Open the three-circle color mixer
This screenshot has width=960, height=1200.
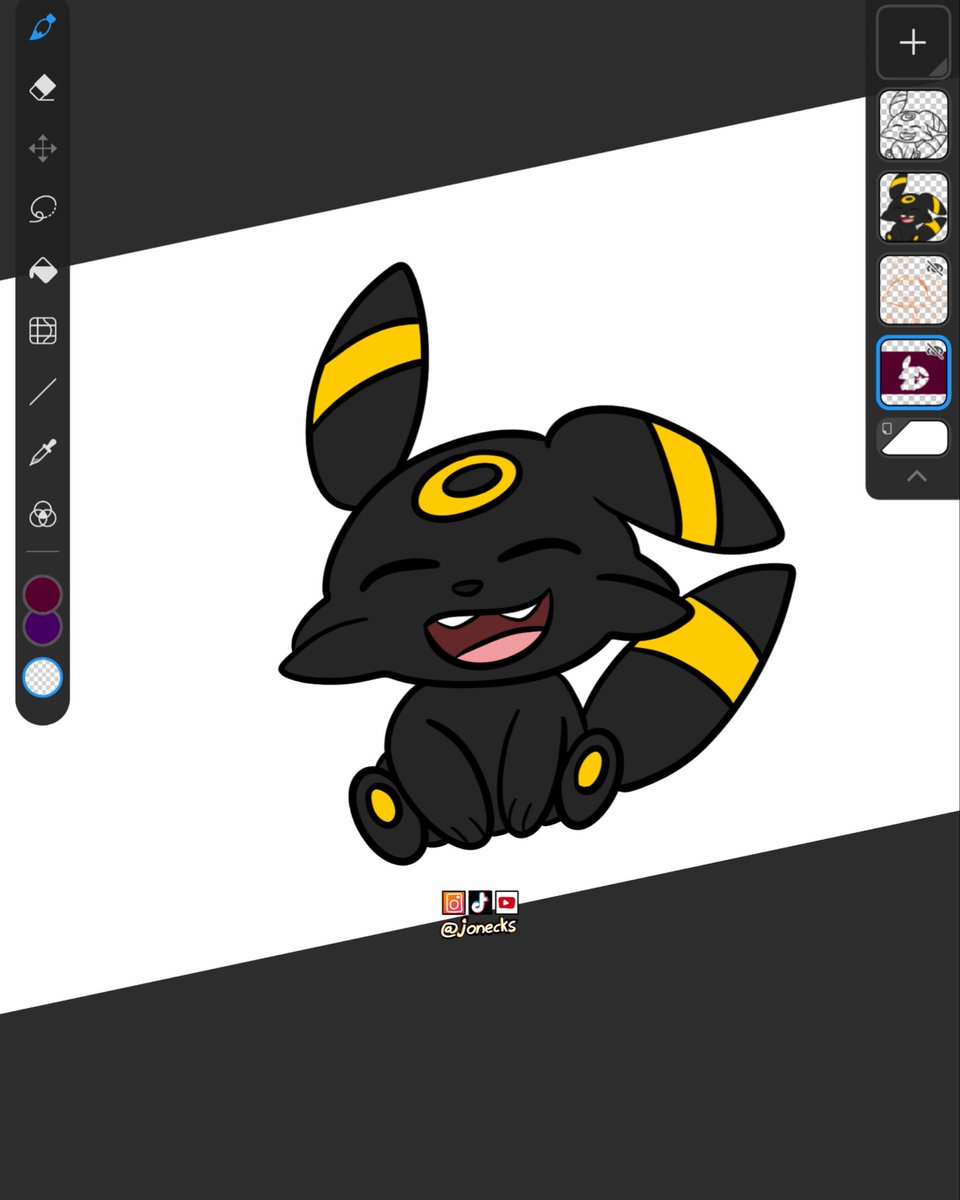42,515
